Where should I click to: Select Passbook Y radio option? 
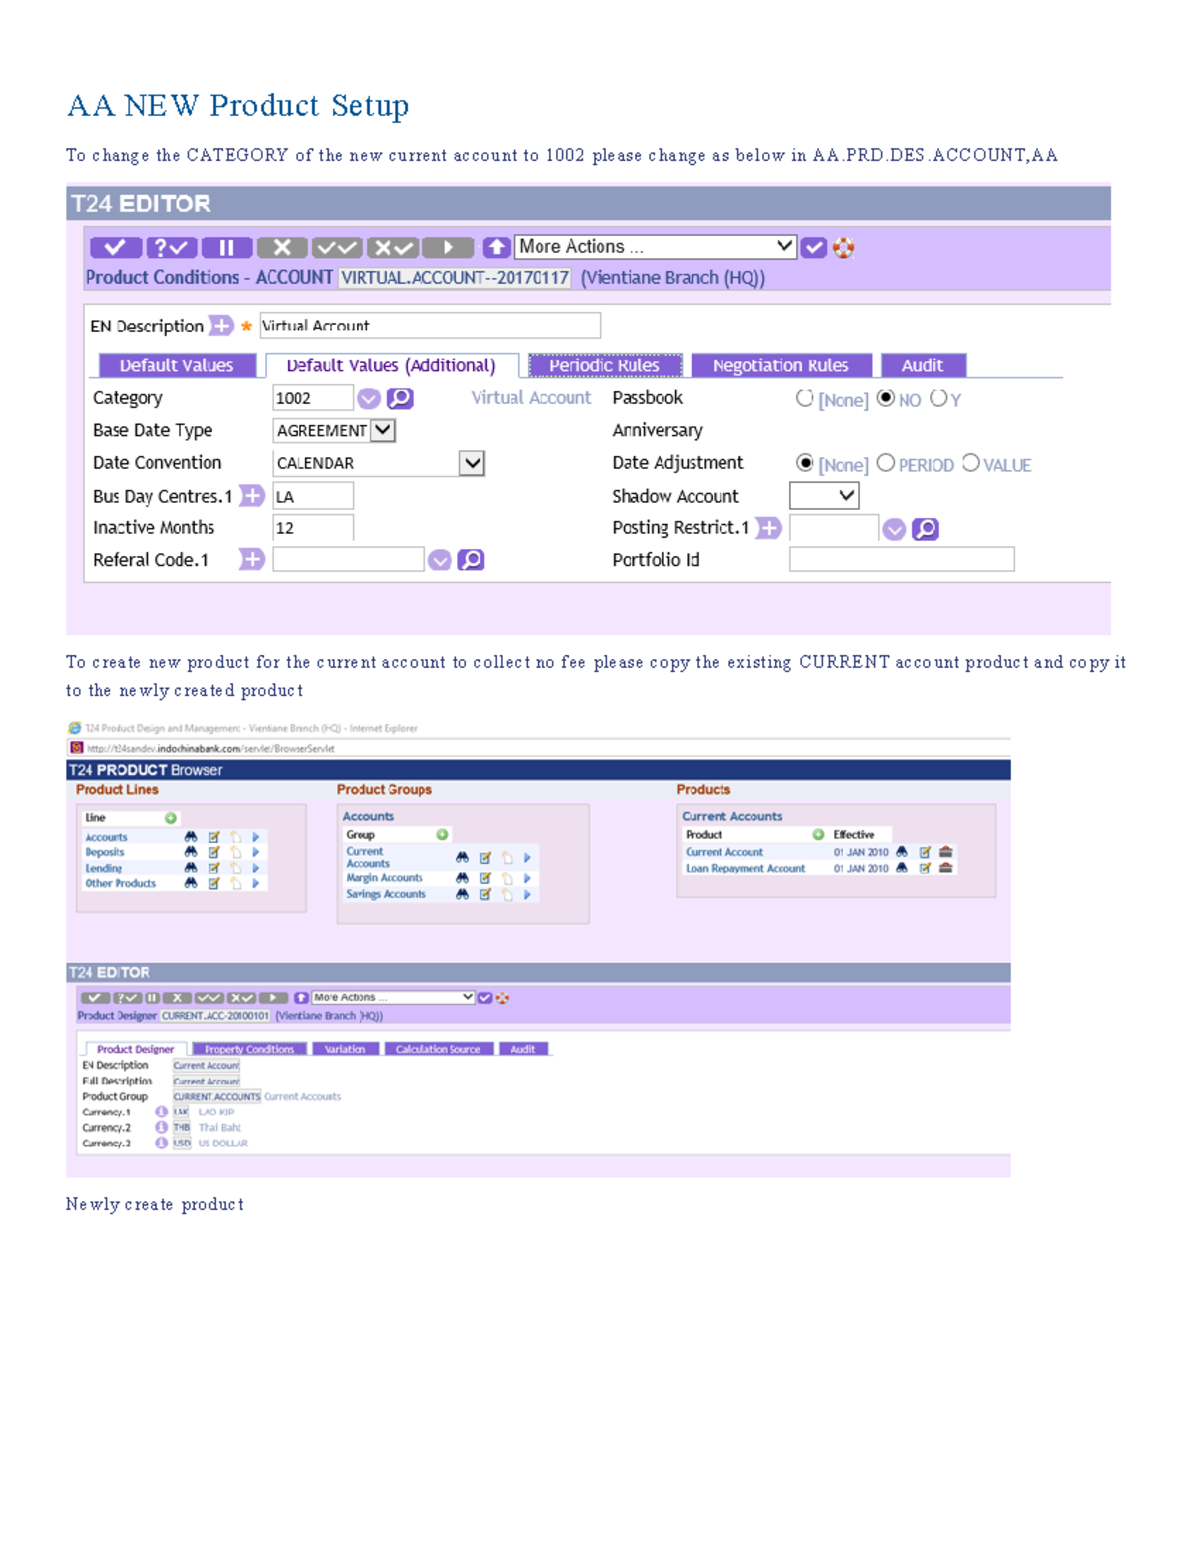click(x=938, y=398)
